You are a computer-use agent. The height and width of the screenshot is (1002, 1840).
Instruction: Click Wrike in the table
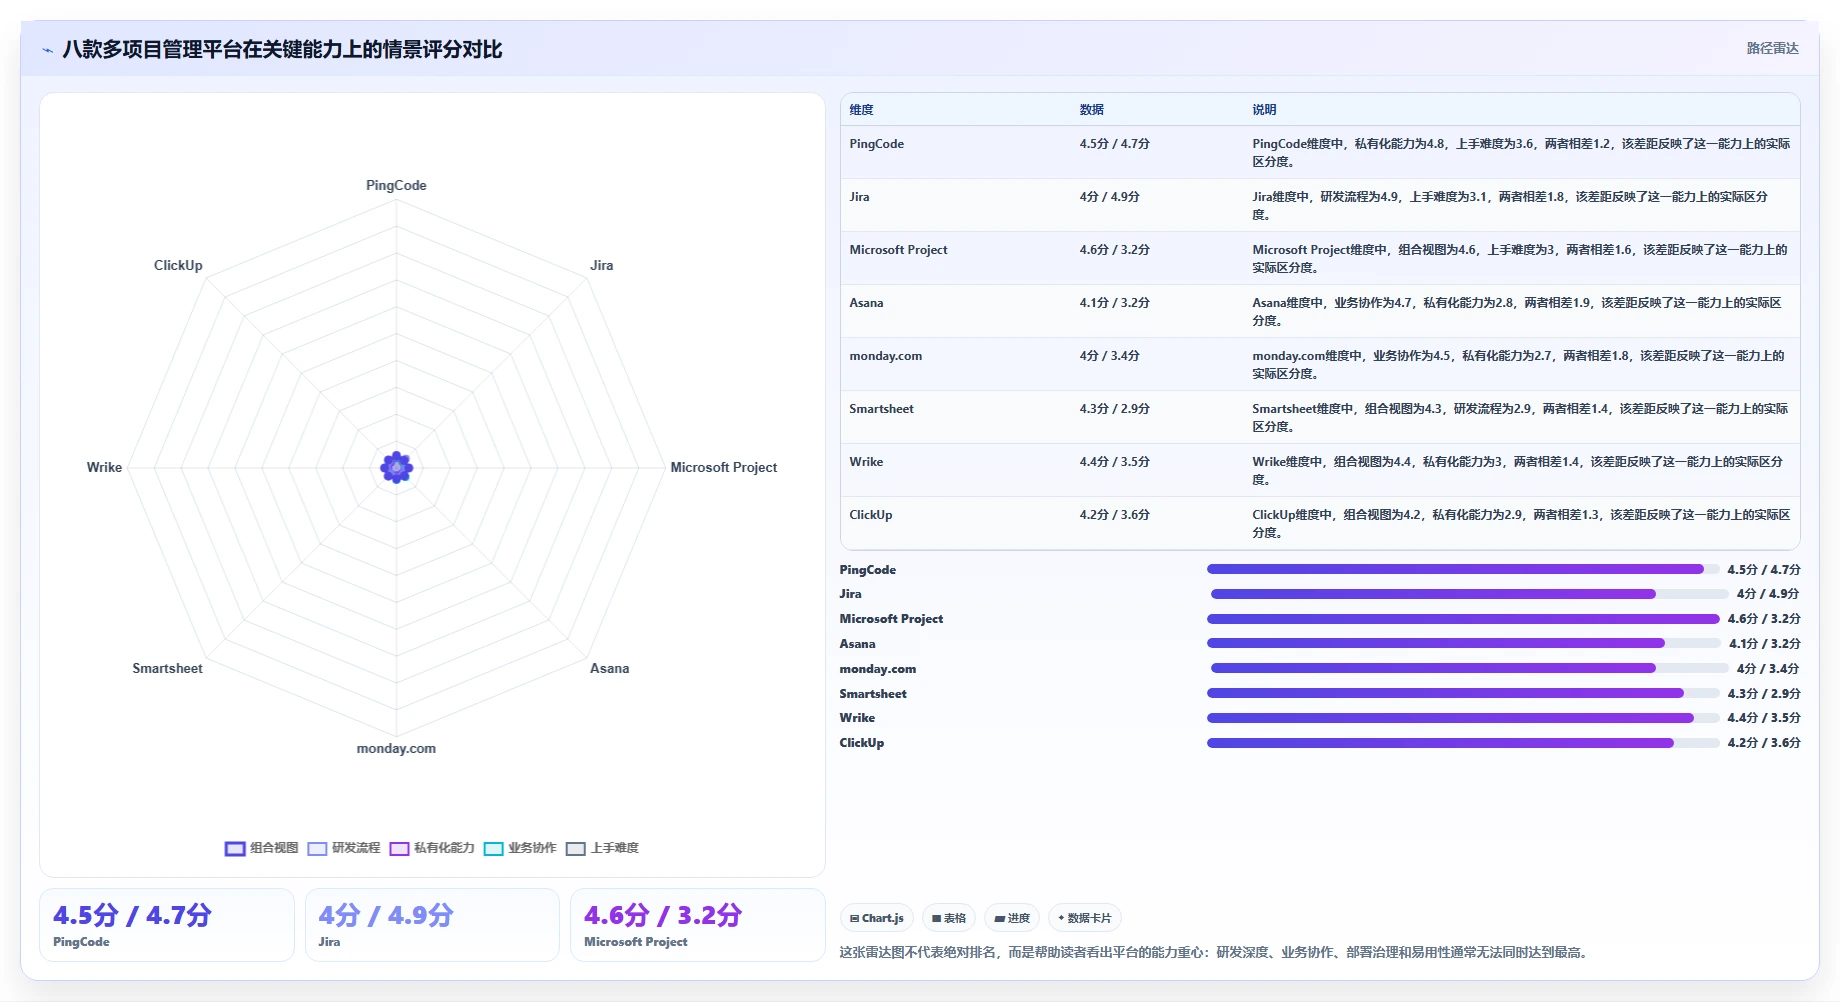[x=866, y=462]
